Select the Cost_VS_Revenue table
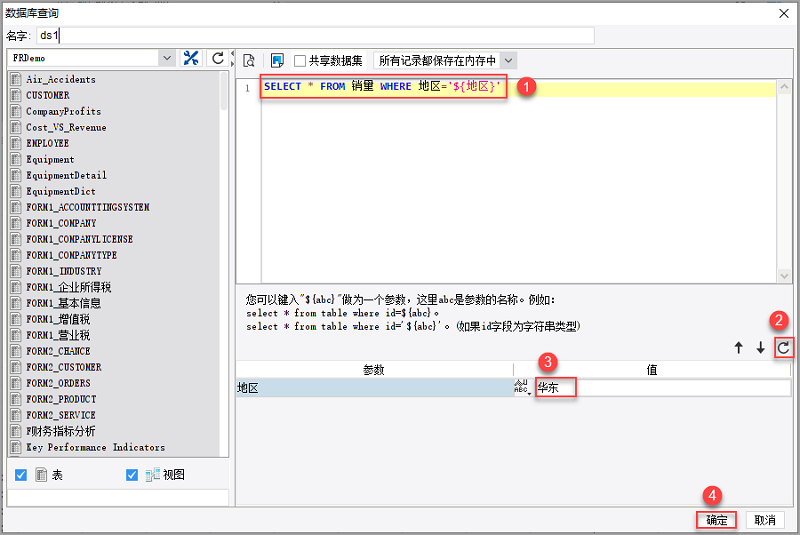Screen dimensions: 800x535 (66, 127)
